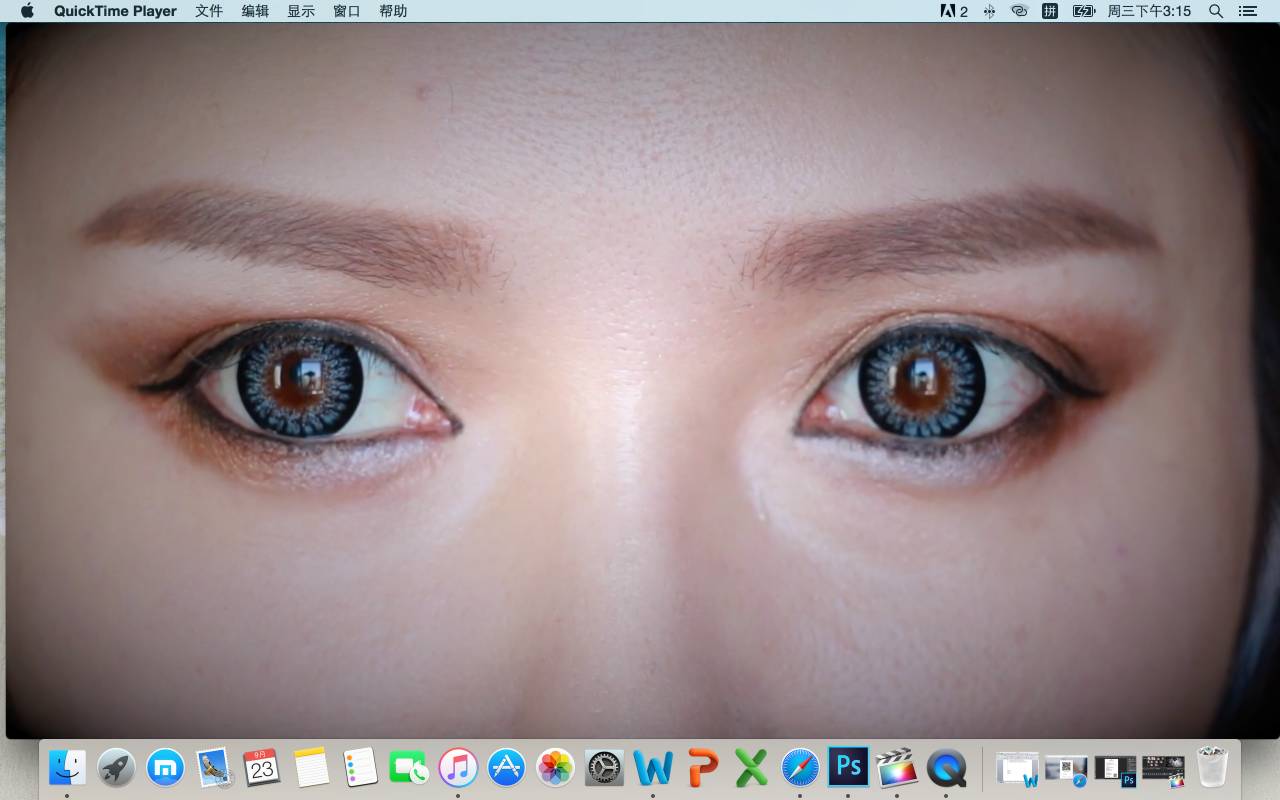
Task: Open the 编辑 (Edit) menu
Action: (x=255, y=11)
